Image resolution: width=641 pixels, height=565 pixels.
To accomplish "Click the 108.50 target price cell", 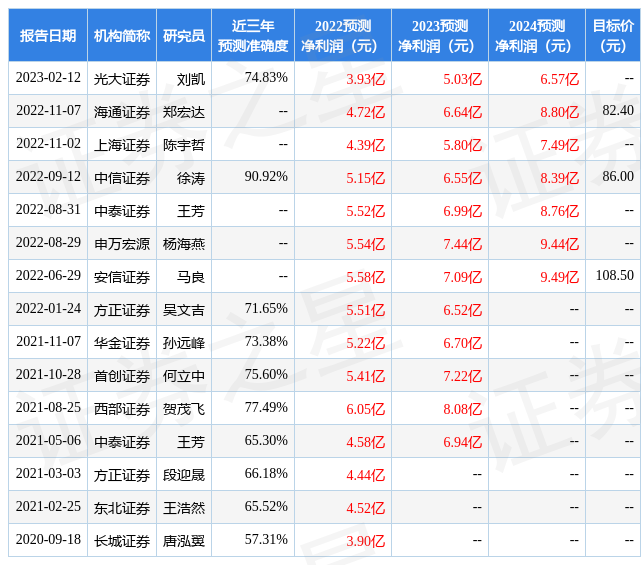I will click(614, 275).
